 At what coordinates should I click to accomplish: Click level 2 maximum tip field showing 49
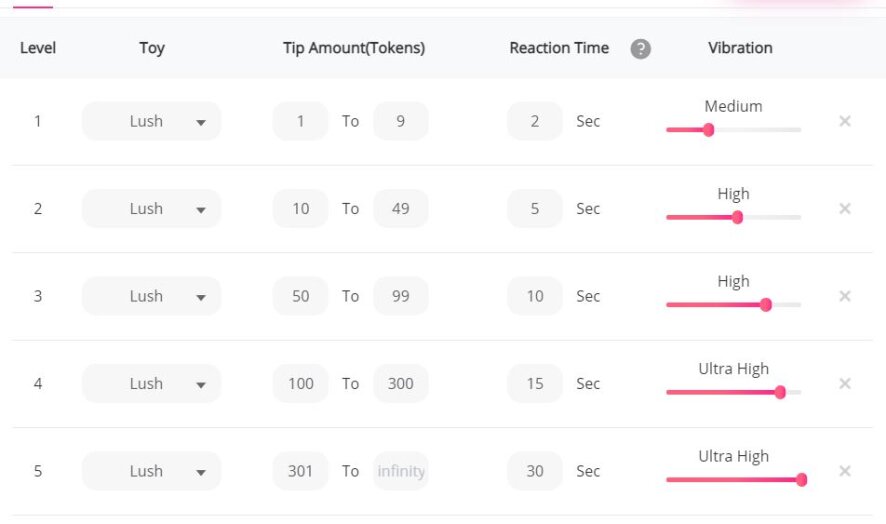(400, 209)
